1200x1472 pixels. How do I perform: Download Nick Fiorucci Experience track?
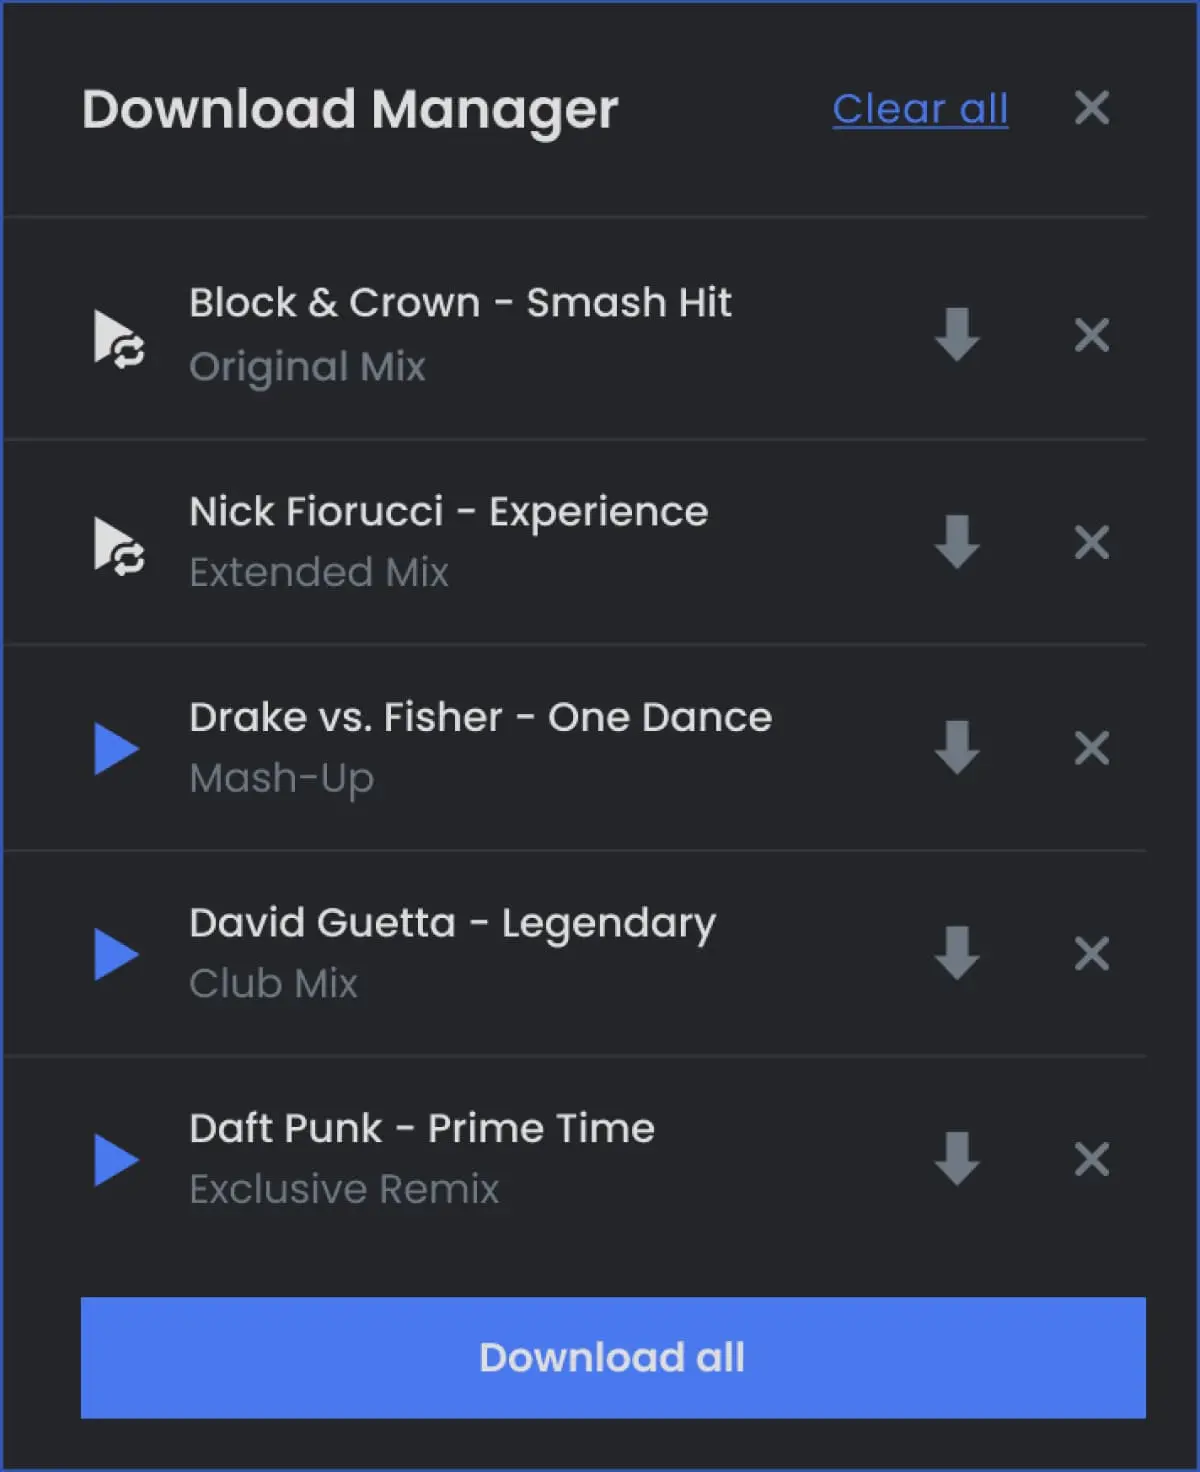957,542
